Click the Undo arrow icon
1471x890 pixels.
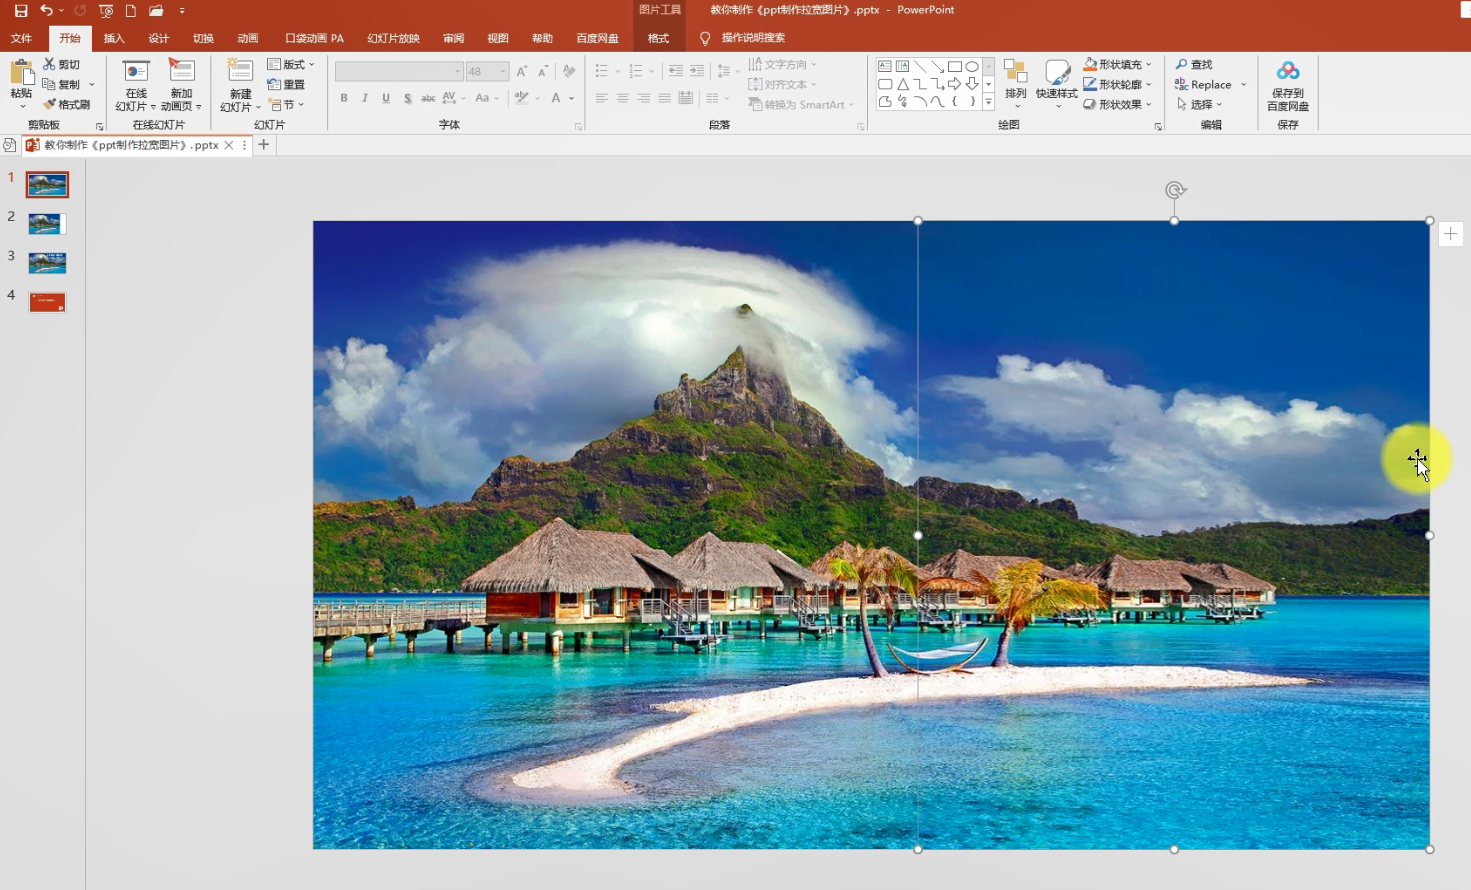click(x=46, y=10)
